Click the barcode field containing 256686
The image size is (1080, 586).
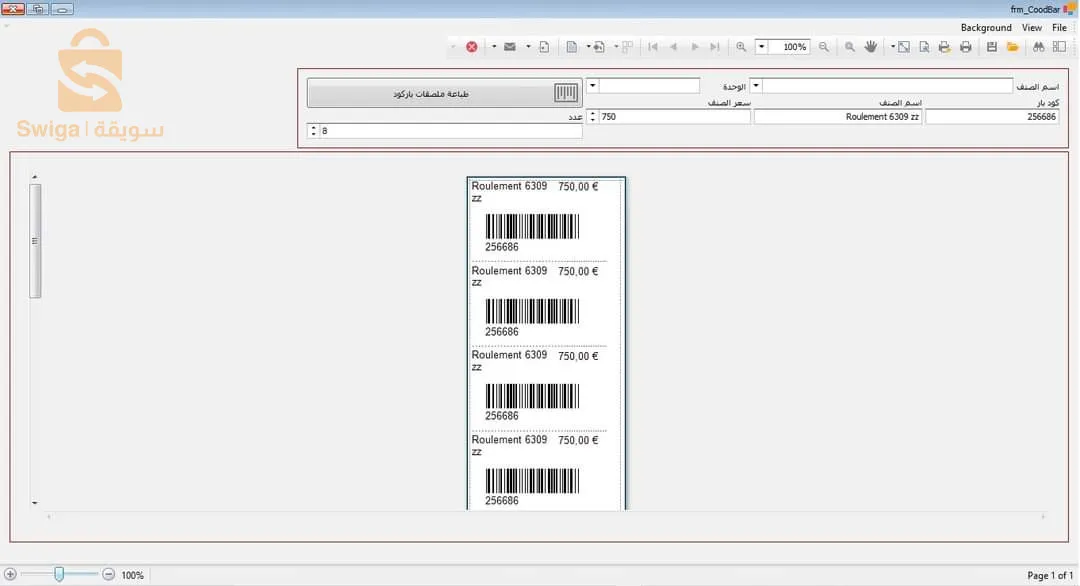992,117
